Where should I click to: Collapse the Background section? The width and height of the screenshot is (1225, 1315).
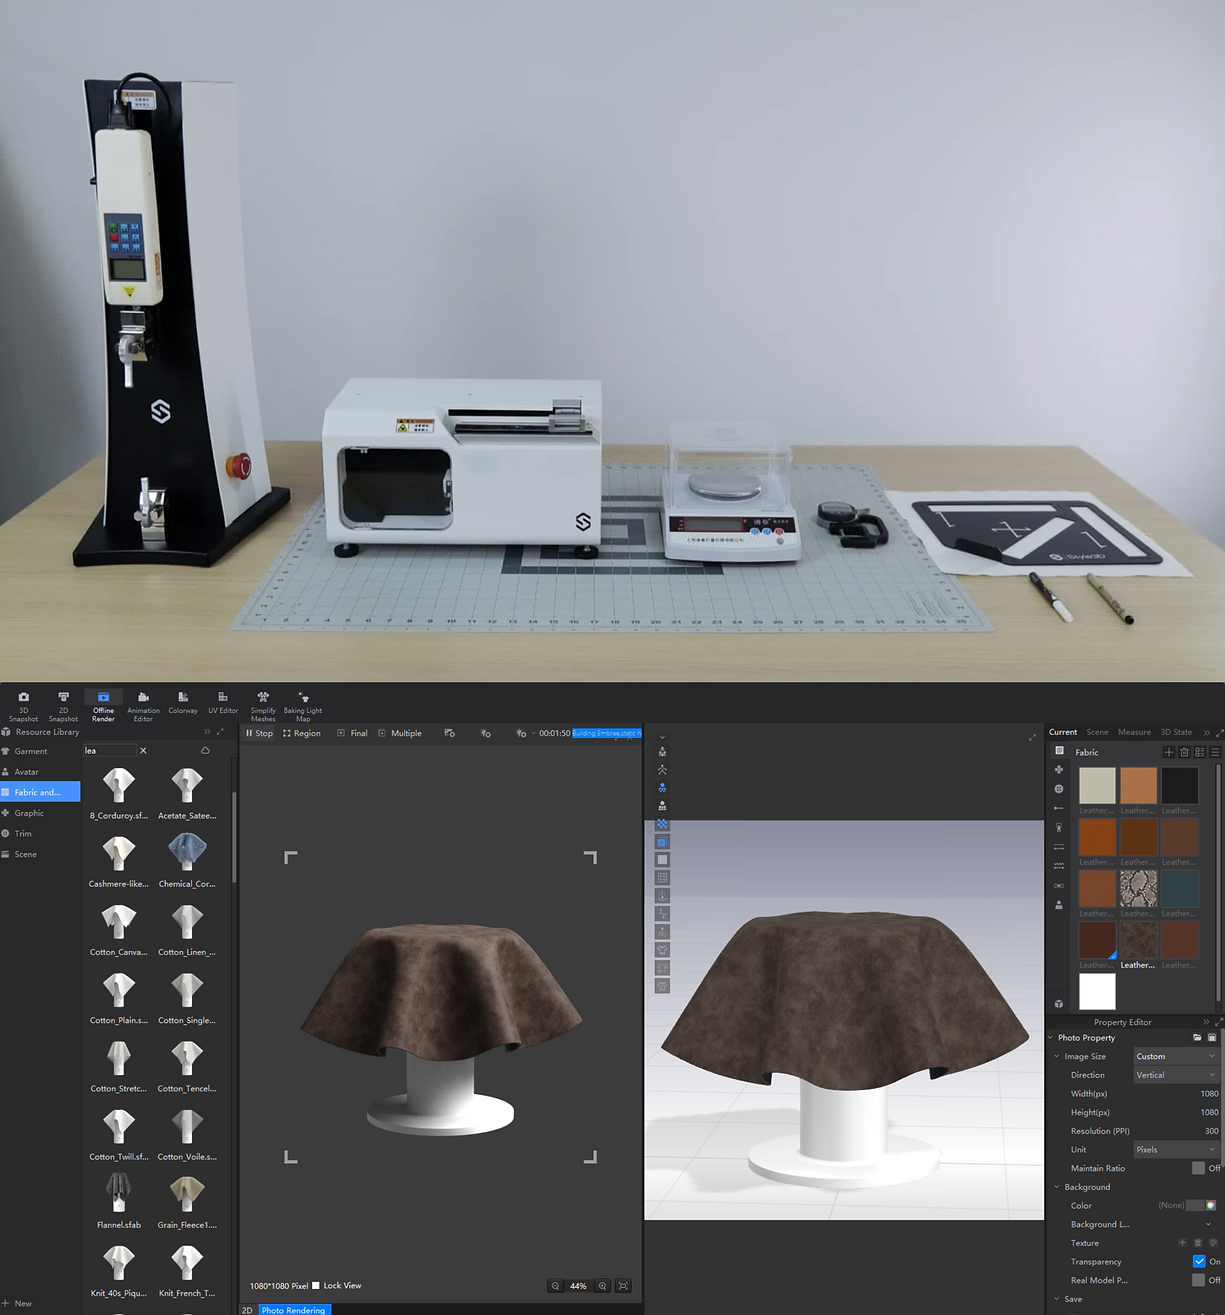(x=1056, y=1186)
